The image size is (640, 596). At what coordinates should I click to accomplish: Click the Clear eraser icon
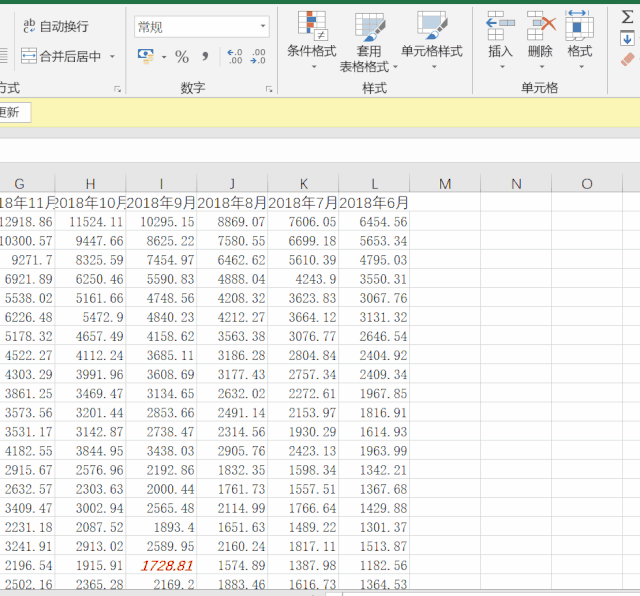[x=627, y=59]
